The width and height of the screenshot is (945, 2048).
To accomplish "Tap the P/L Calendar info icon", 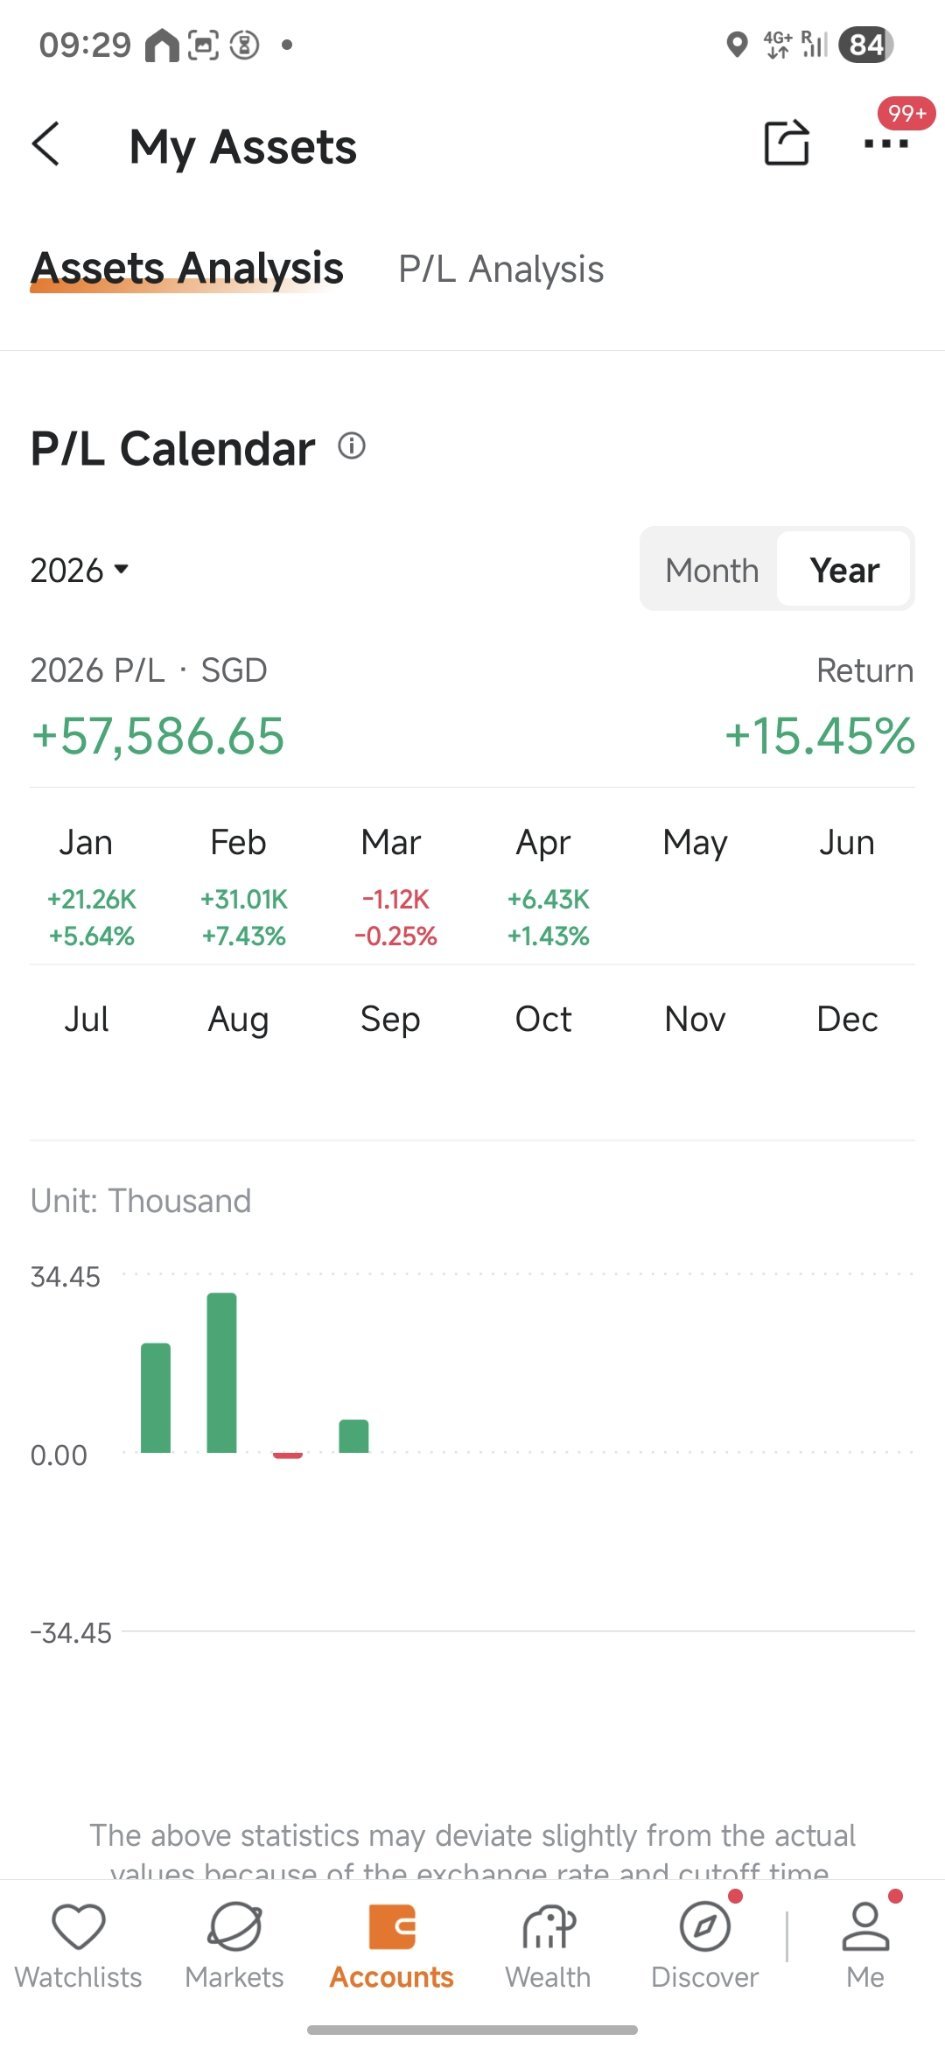I will click(x=352, y=446).
